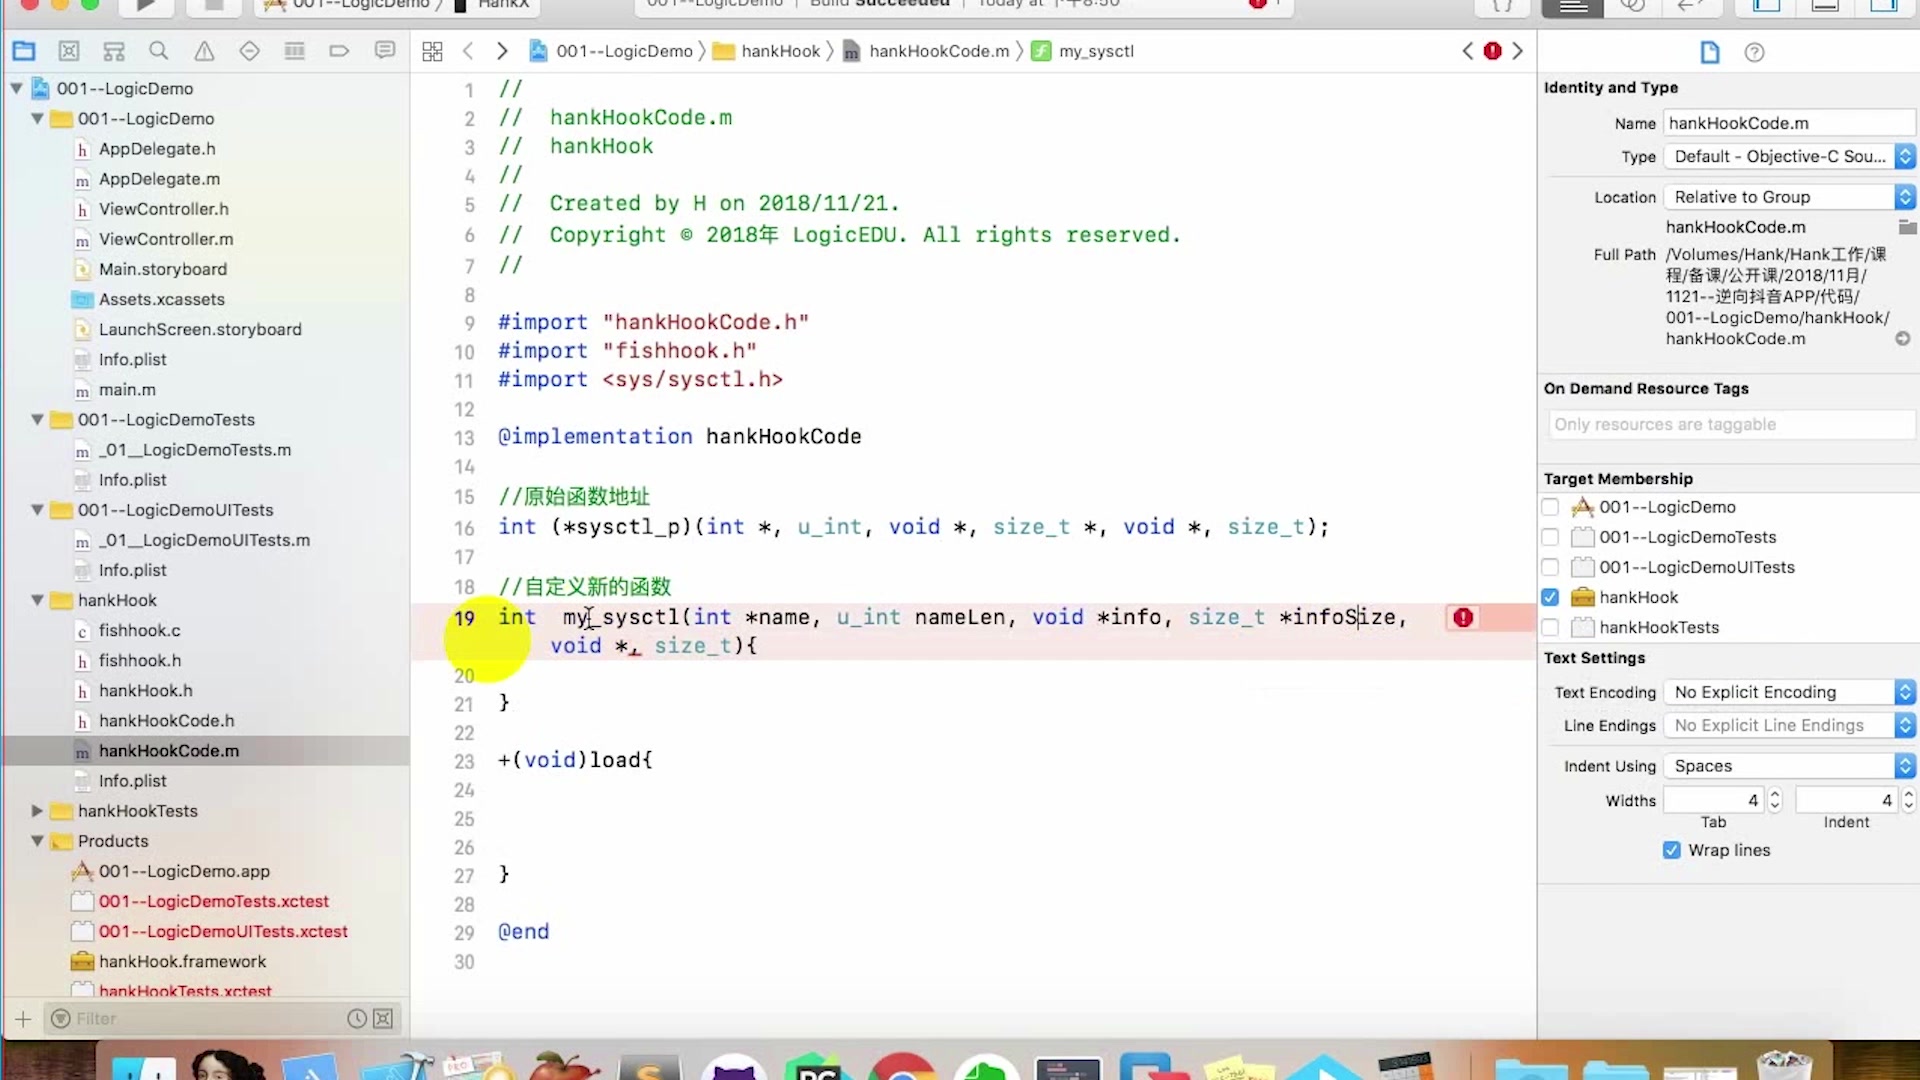Viewport: 1920px width, 1080px height.
Task: Open the Source Control navigator
Action: 69,51
